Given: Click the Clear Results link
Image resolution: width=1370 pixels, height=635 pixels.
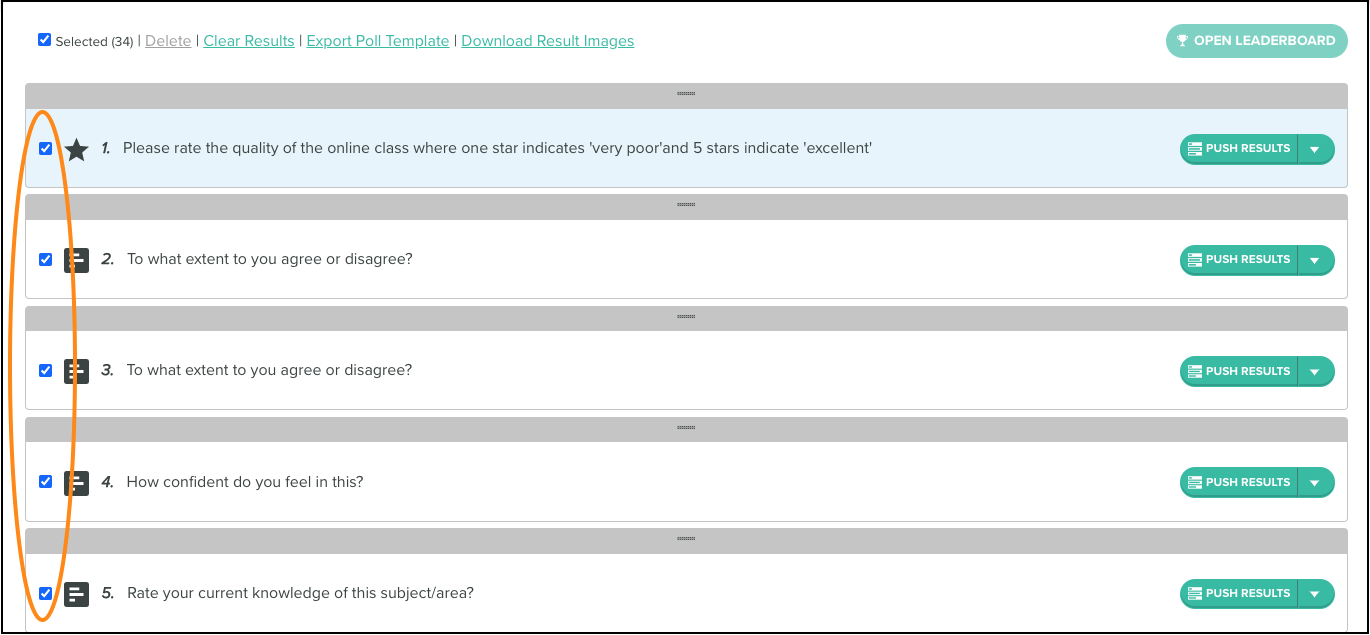Looking at the screenshot, I should click(249, 41).
